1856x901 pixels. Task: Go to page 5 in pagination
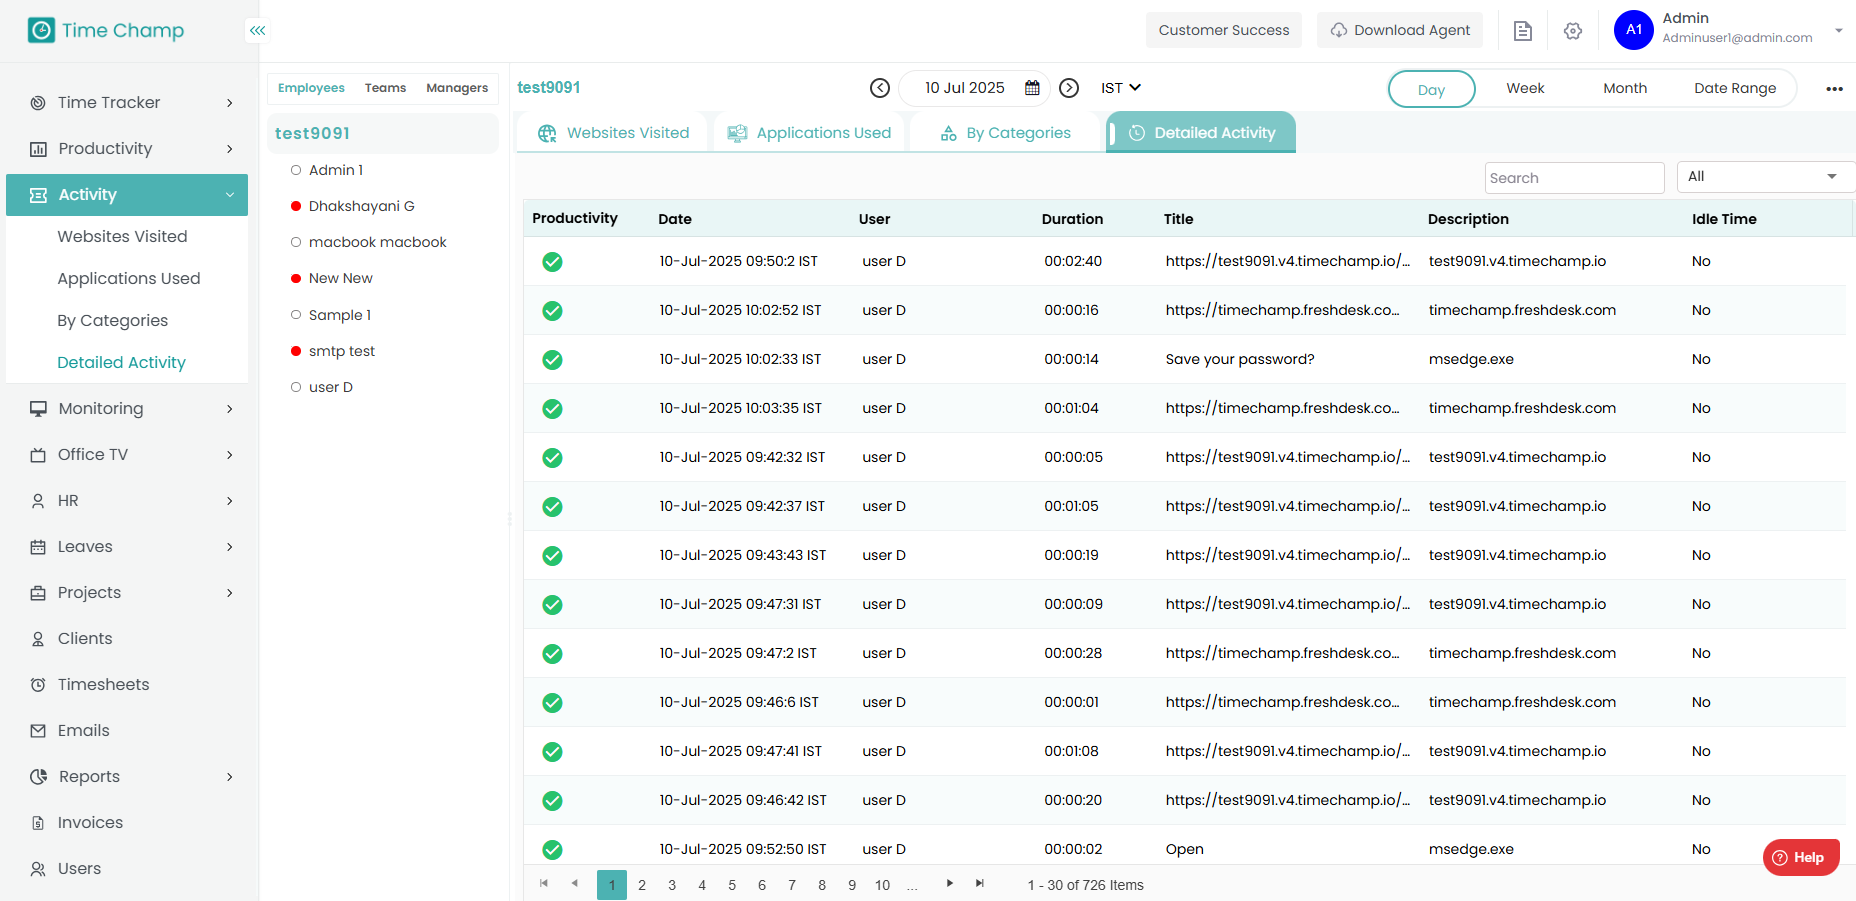[732, 885]
